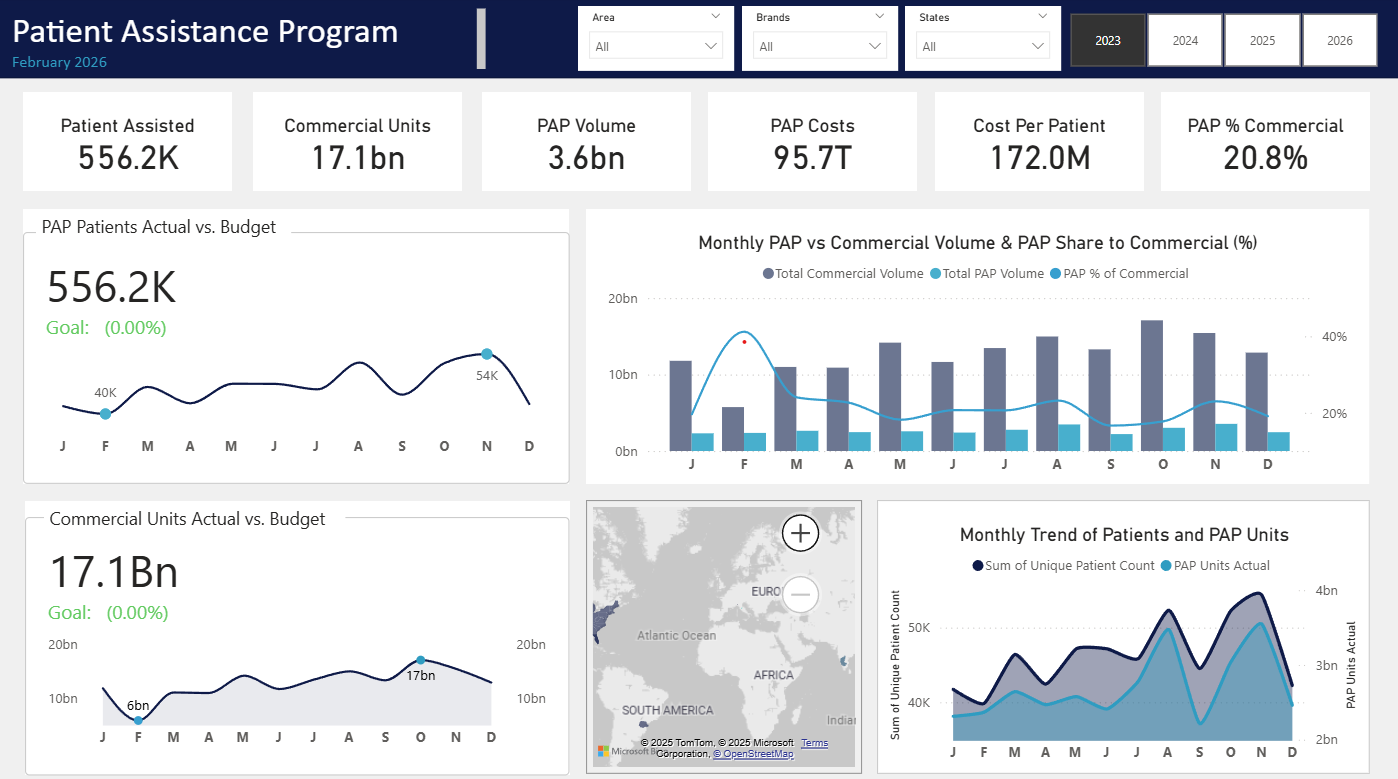Select the Commercial Units KPI card
1398x779 pixels.
click(x=357, y=141)
